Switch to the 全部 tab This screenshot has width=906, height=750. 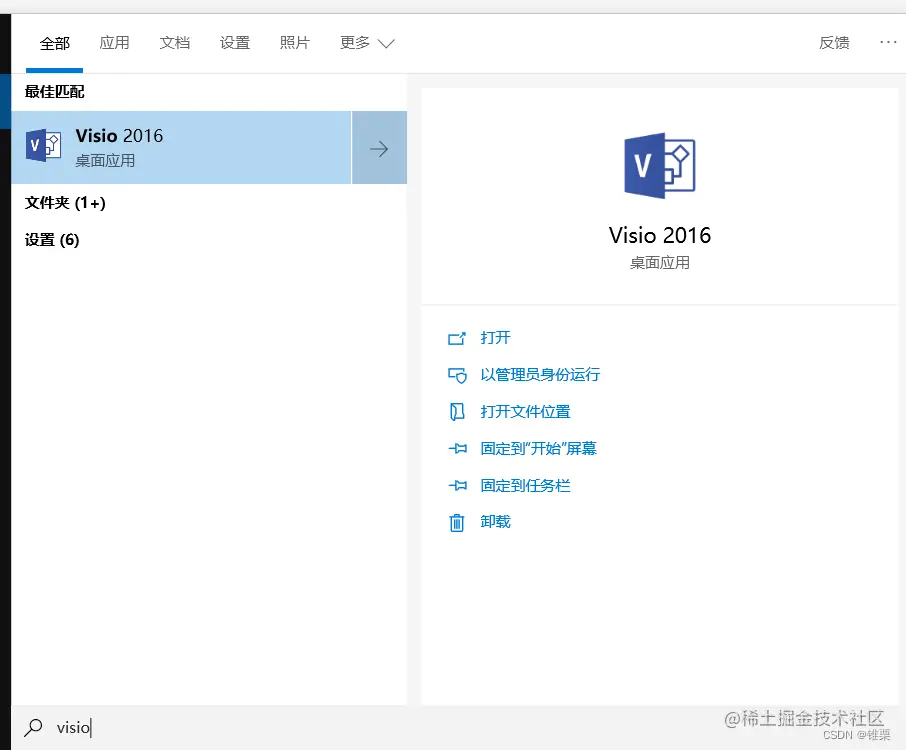click(54, 43)
